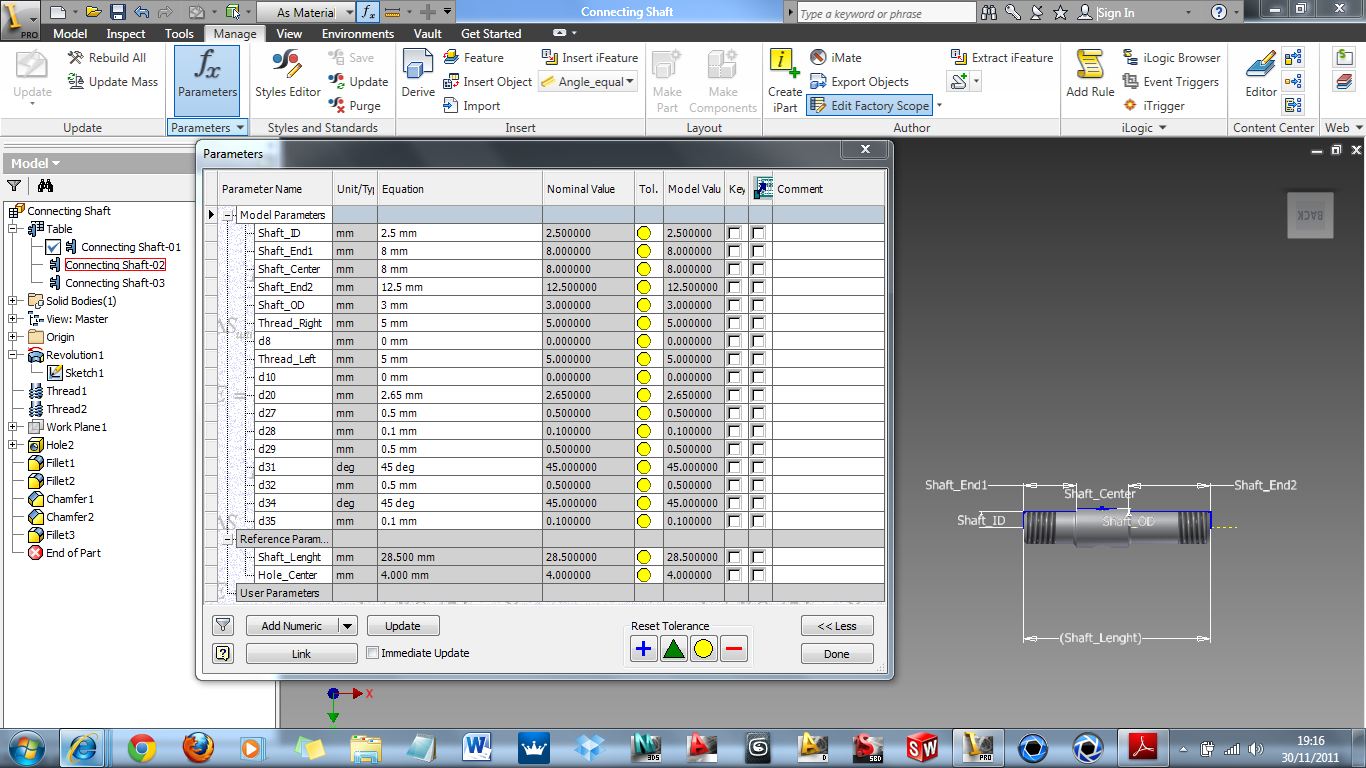Set the tolerance for Shaft_ID yellow circle

click(x=643, y=233)
